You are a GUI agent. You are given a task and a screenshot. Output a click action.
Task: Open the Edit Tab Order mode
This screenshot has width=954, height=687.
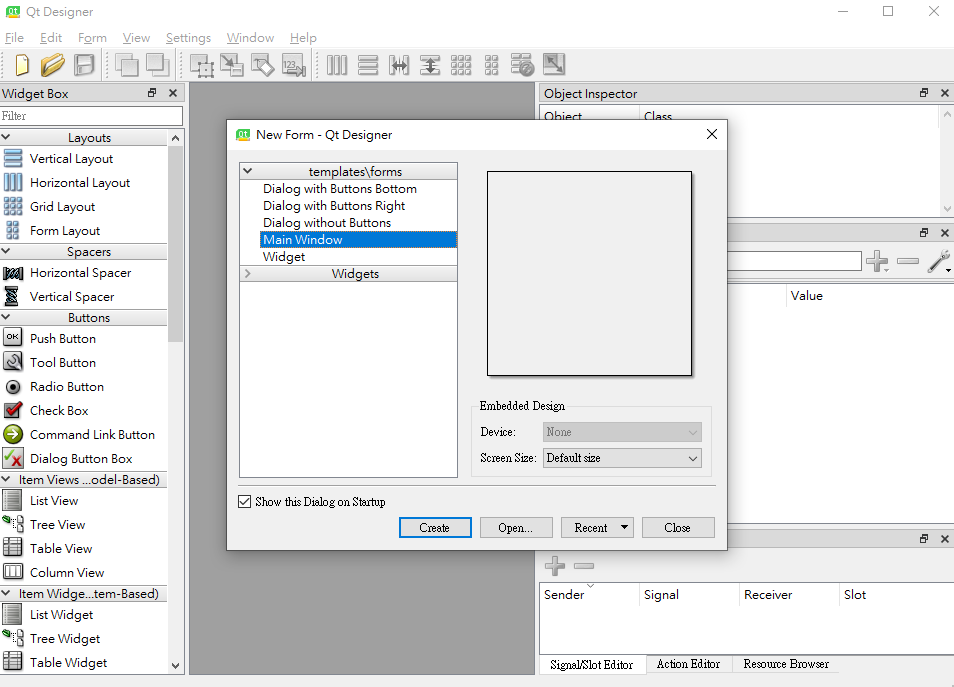pos(292,65)
